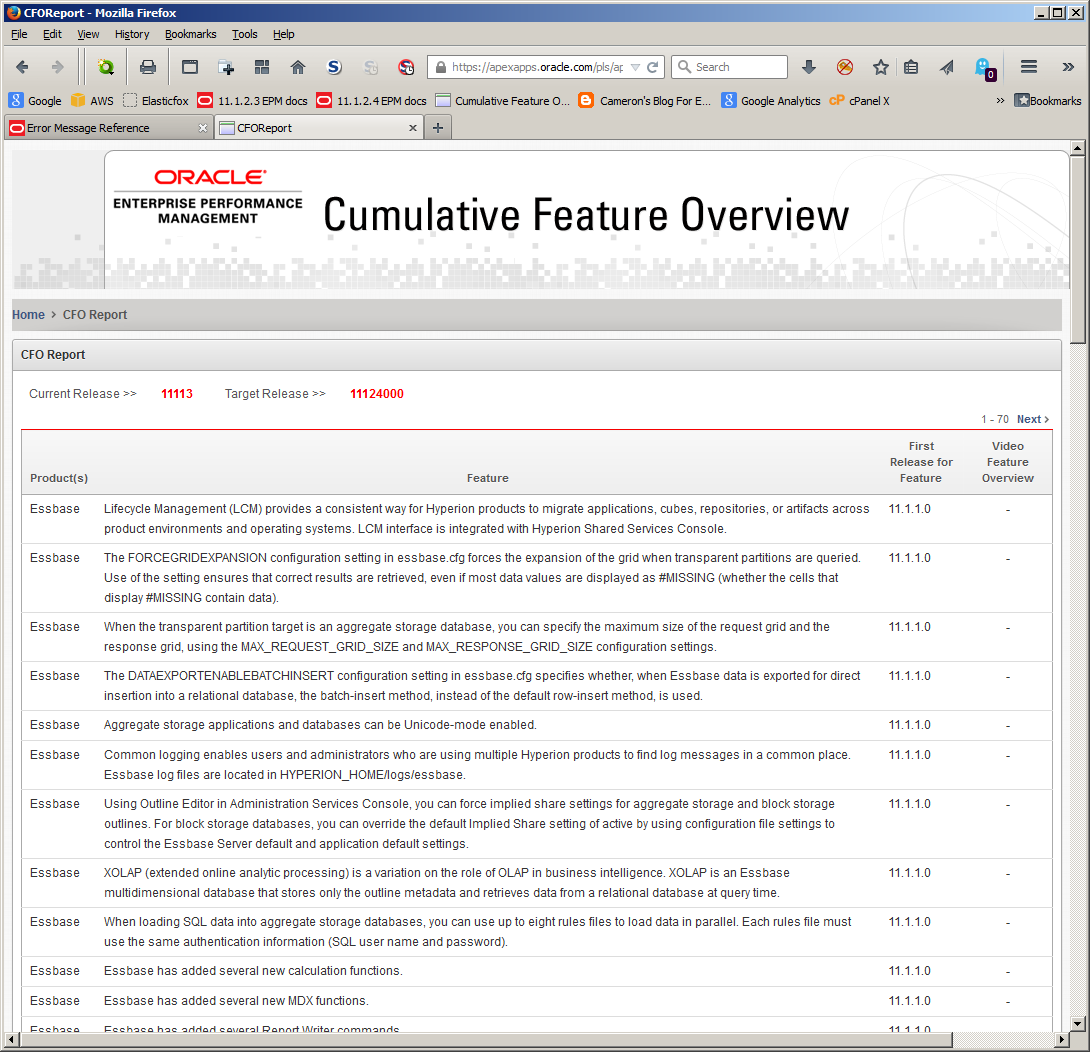
Task: Click the Back navigation arrow
Action: pos(22,67)
